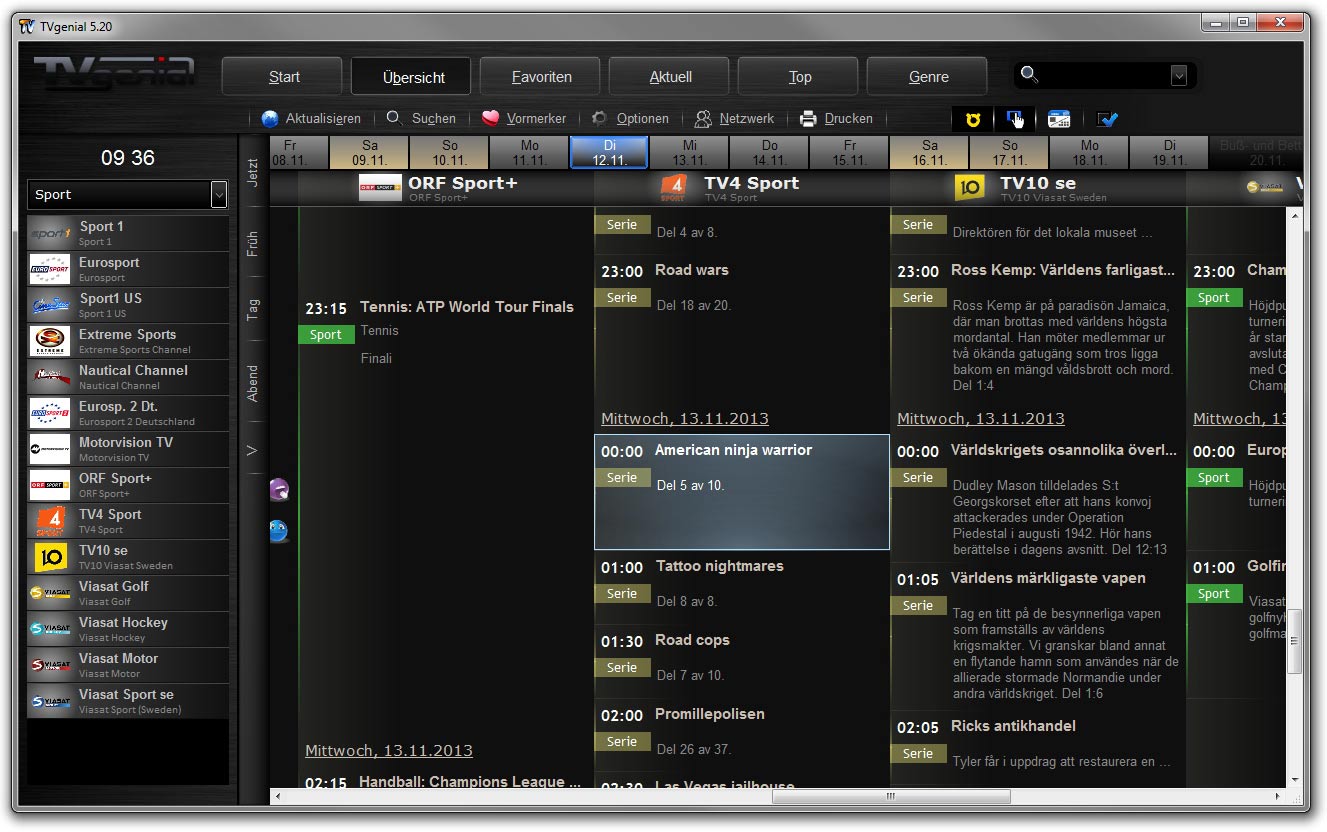This screenshot has width=1327, height=832.
Task: Open American ninja warrior program entry
Action: tap(742, 492)
